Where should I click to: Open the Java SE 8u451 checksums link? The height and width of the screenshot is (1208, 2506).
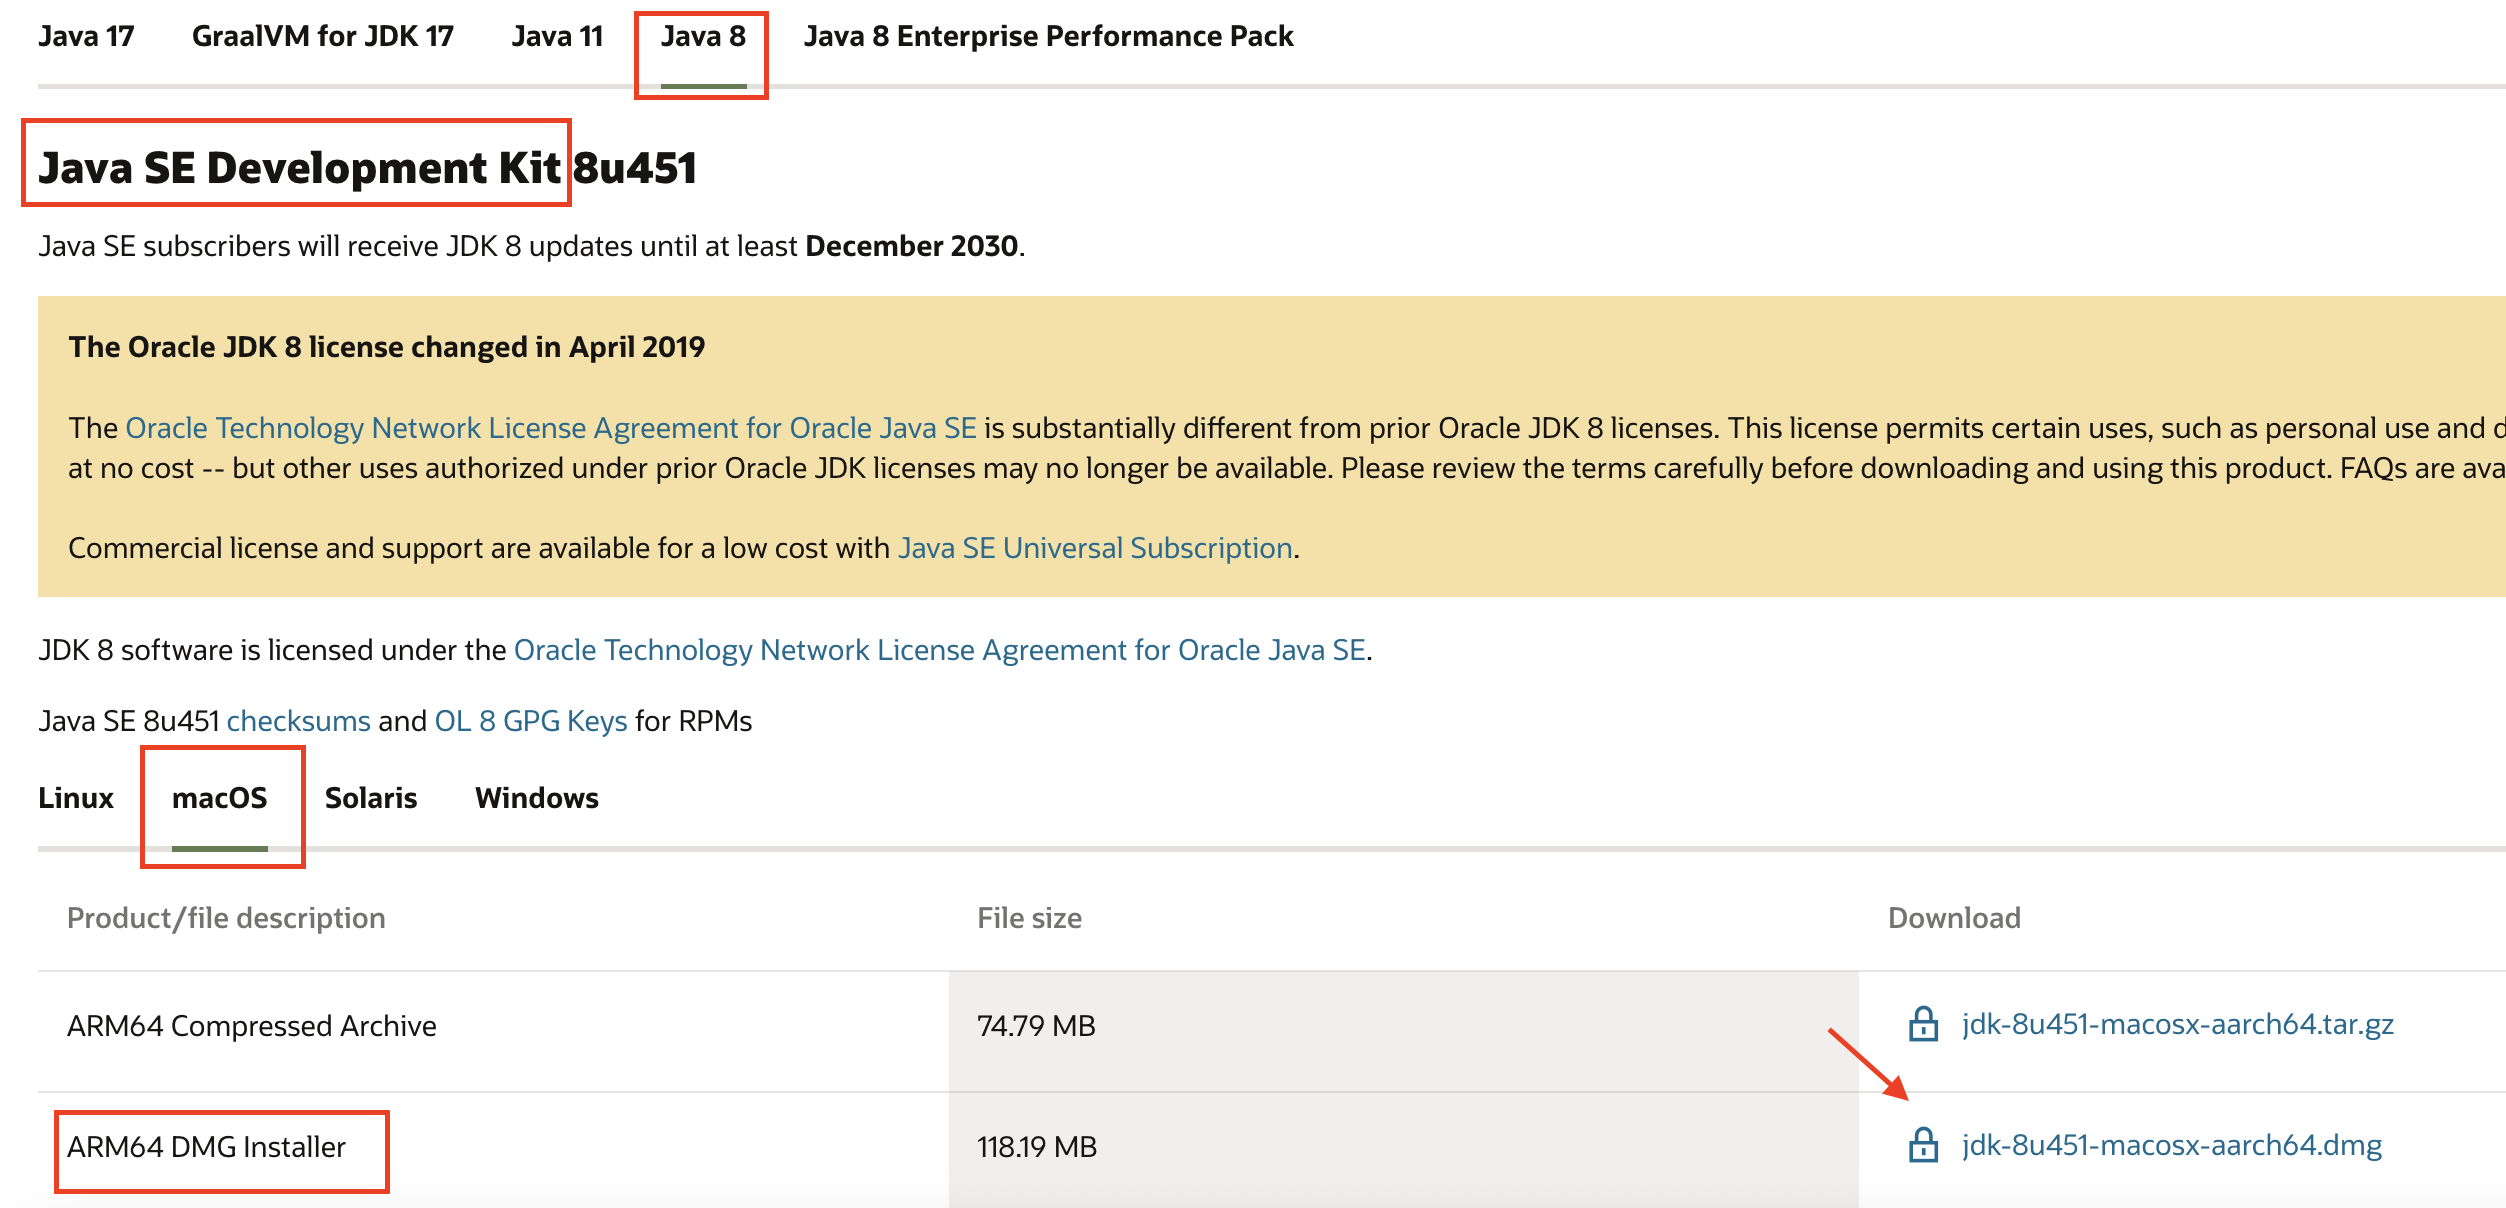tap(298, 721)
